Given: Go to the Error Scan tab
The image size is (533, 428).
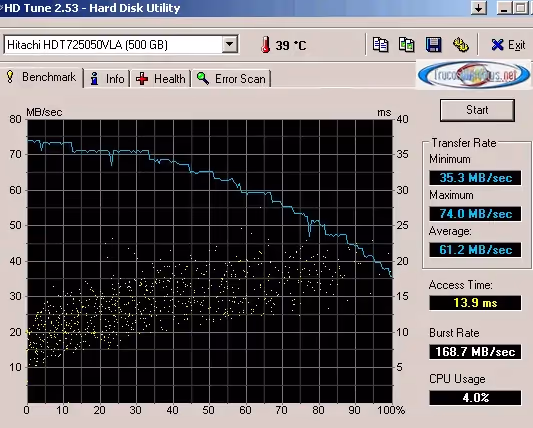Looking at the screenshot, I should pos(231,79).
